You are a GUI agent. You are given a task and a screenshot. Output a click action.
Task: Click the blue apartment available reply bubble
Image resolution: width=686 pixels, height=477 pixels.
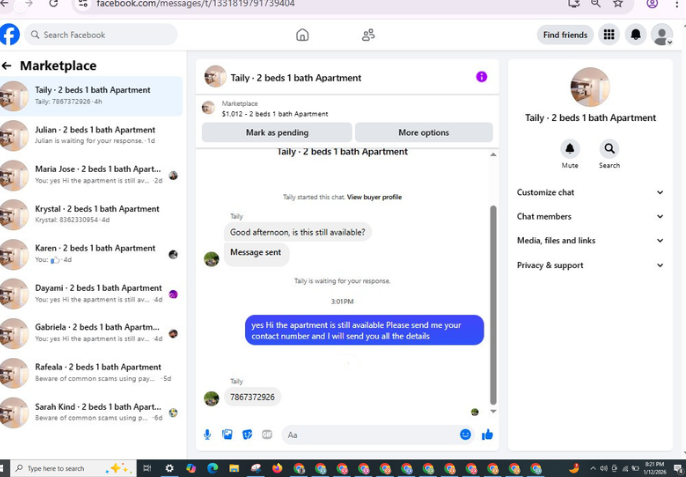click(x=364, y=330)
